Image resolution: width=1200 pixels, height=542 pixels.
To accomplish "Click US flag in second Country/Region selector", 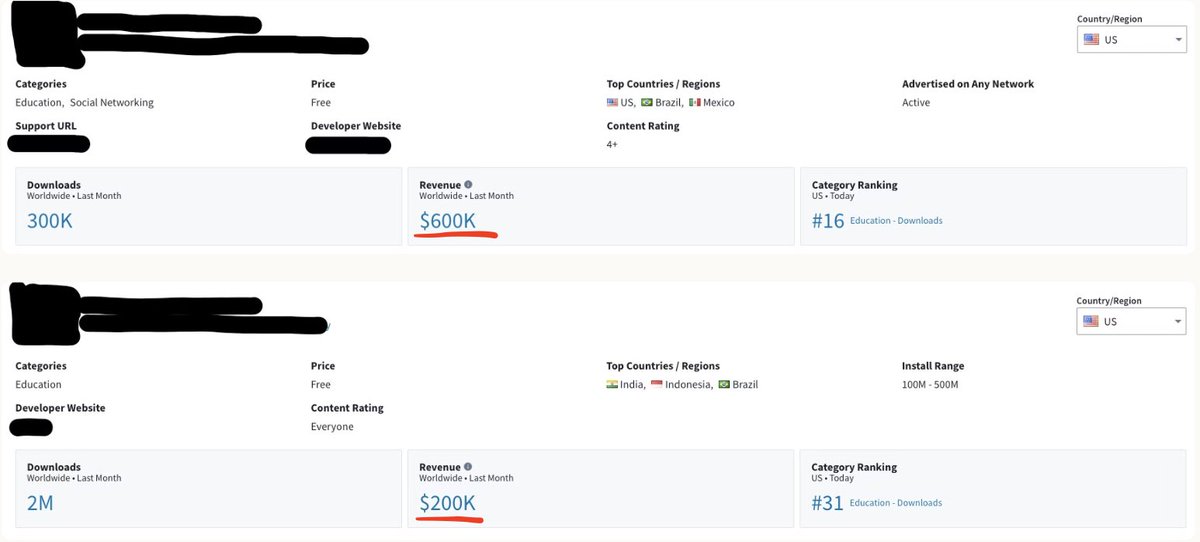I will (x=1092, y=321).
